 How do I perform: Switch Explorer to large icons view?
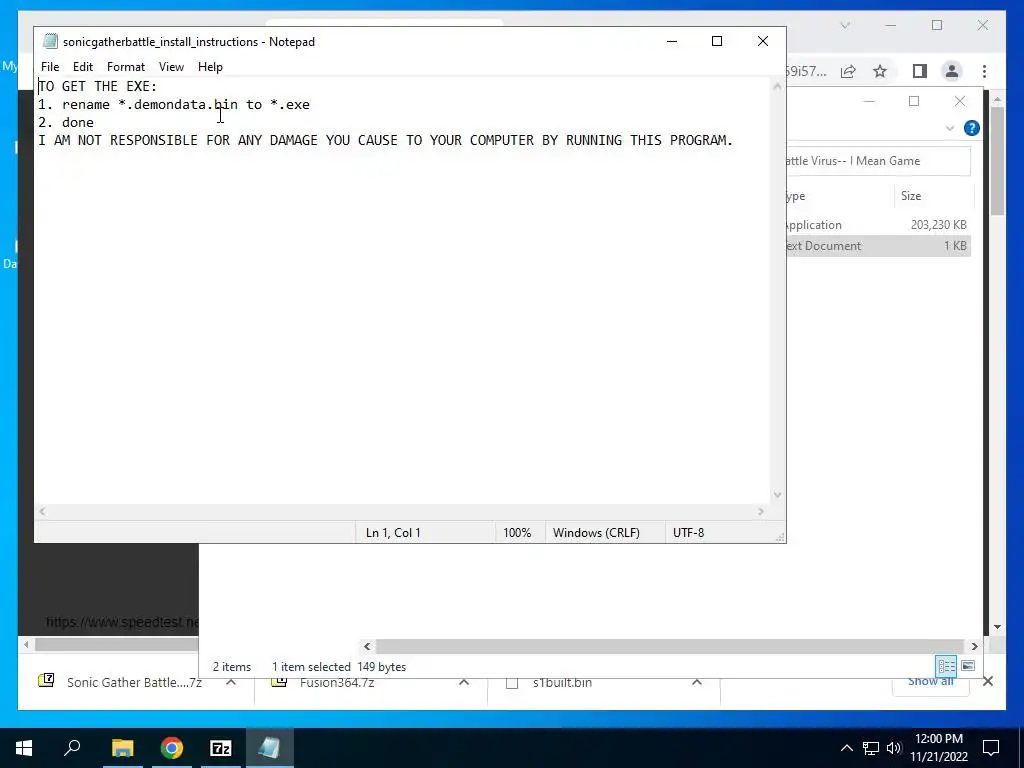point(968,666)
